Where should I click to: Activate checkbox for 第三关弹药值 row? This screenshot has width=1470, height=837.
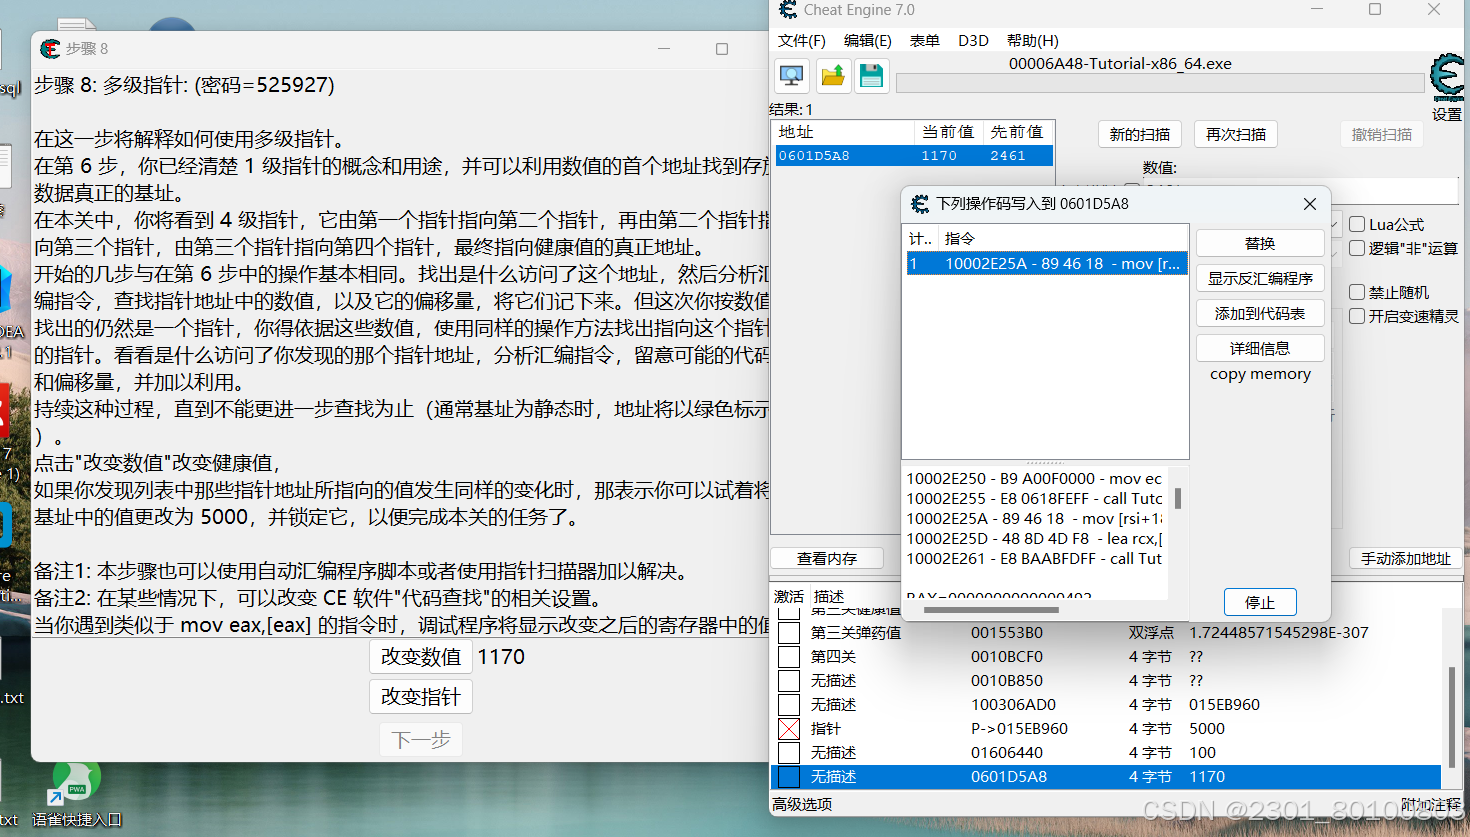[x=789, y=633]
